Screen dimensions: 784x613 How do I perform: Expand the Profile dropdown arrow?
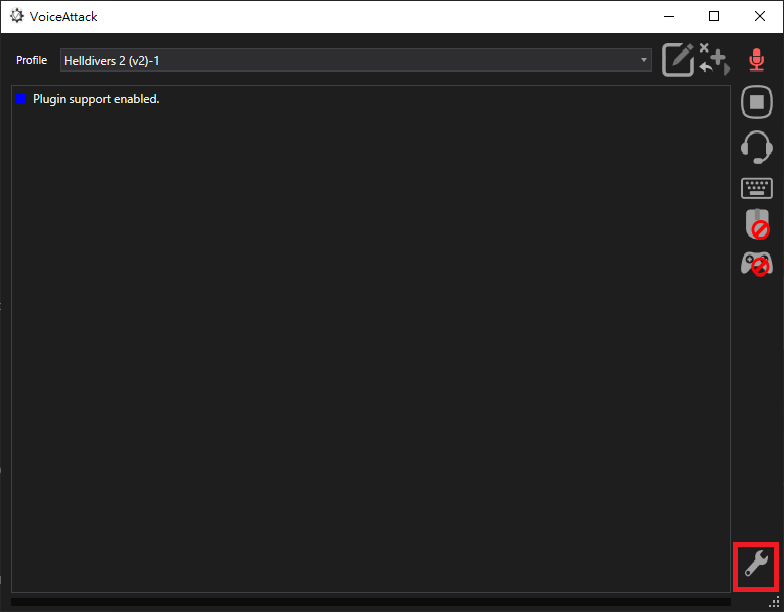coord(645,61)
